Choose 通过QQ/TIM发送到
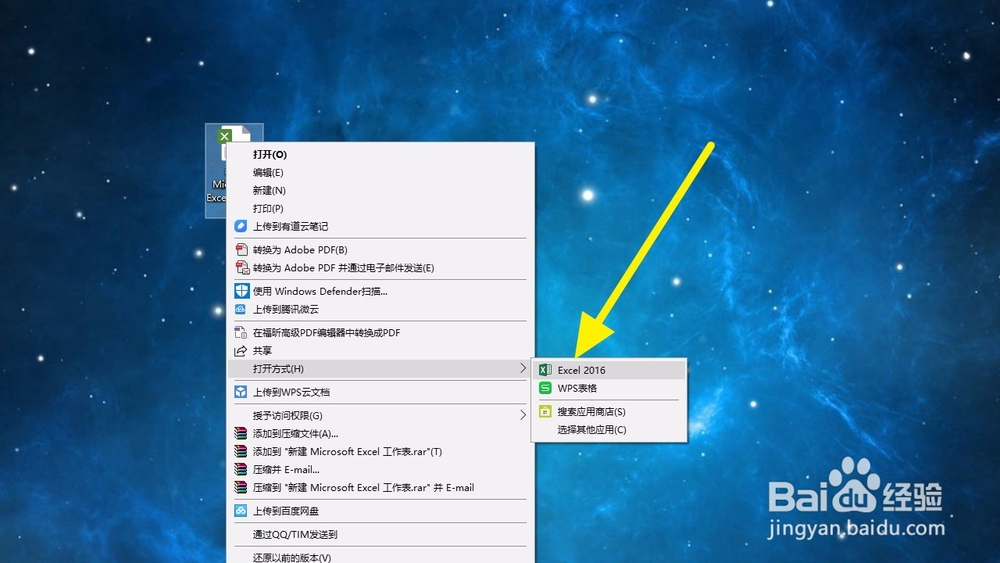 pos(380,534)
